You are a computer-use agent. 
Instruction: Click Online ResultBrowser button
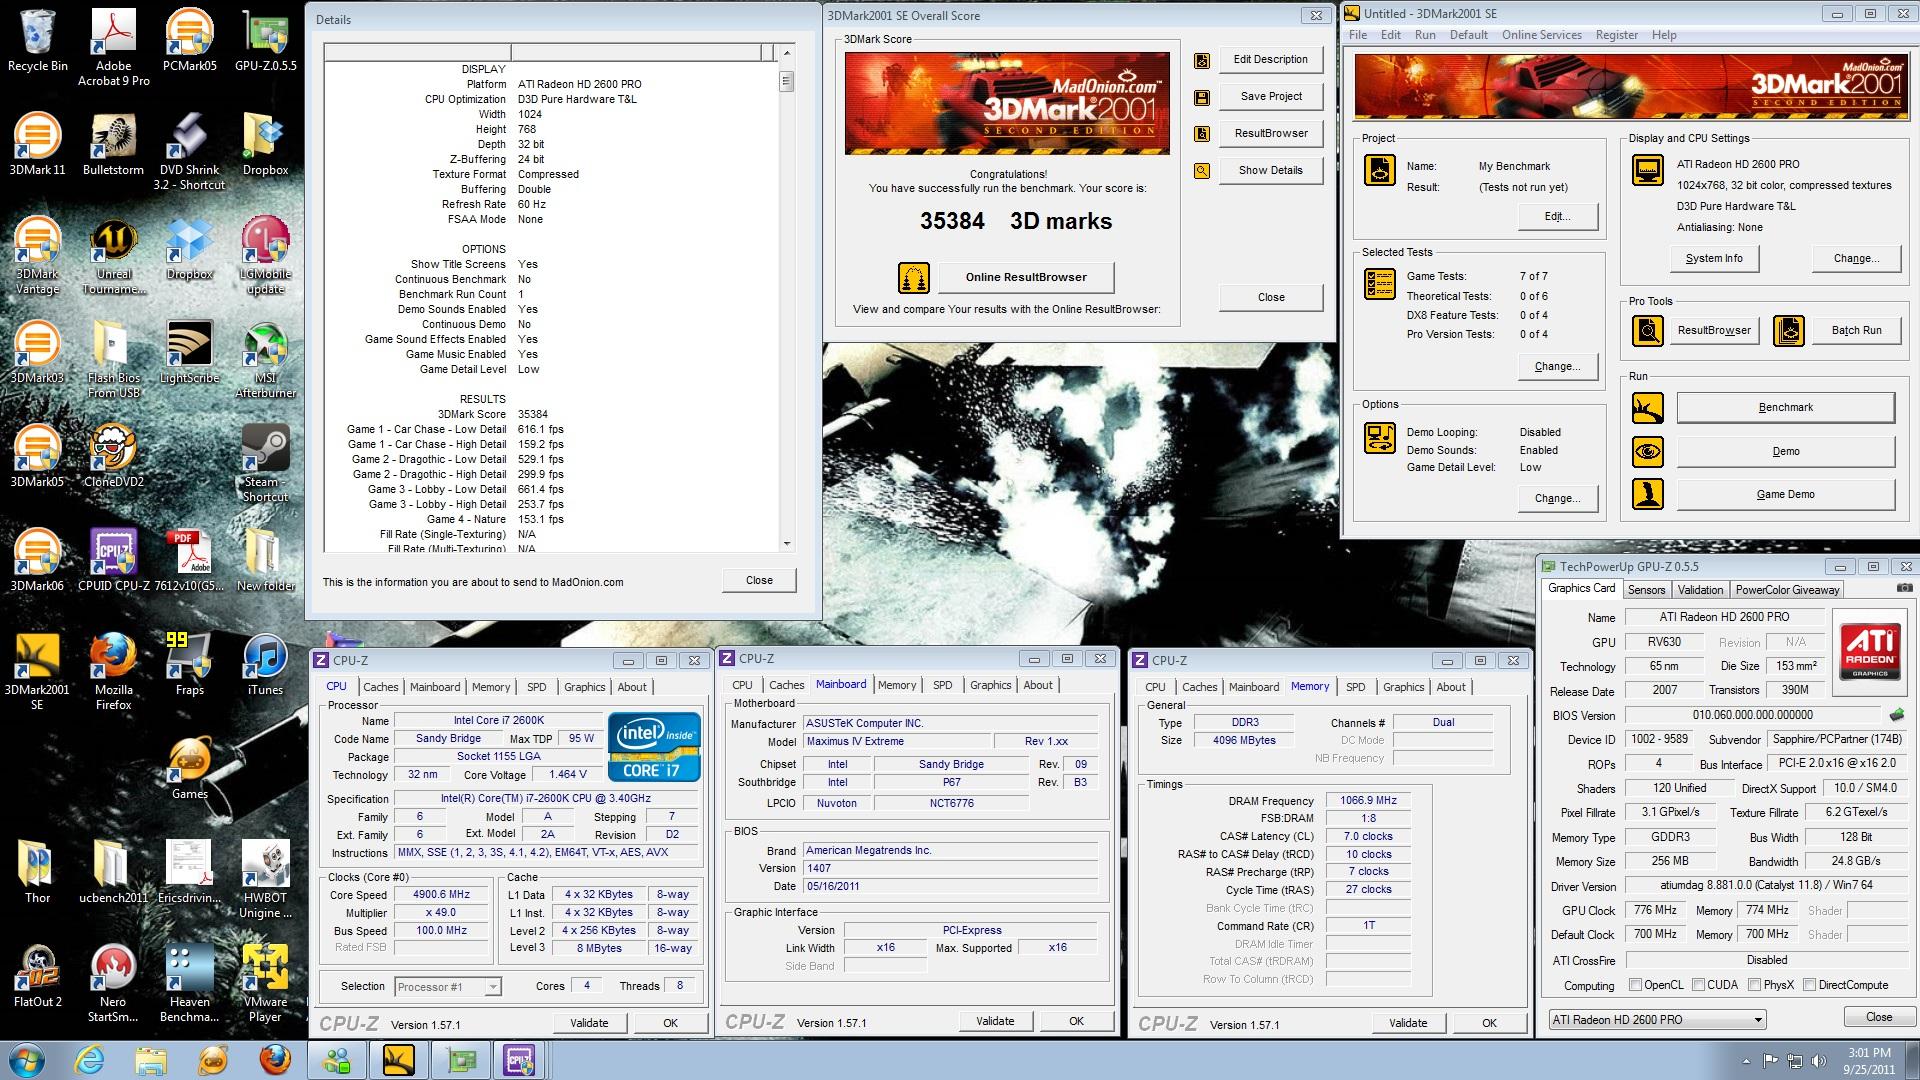point(1026,278)
